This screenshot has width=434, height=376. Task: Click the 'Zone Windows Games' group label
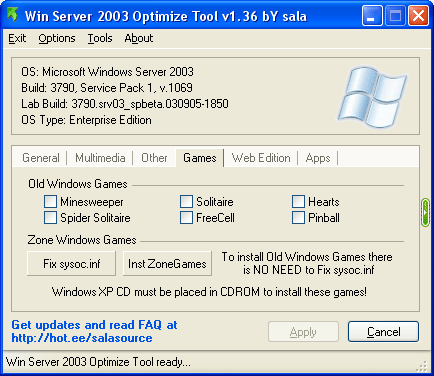(x=82, y=240)
